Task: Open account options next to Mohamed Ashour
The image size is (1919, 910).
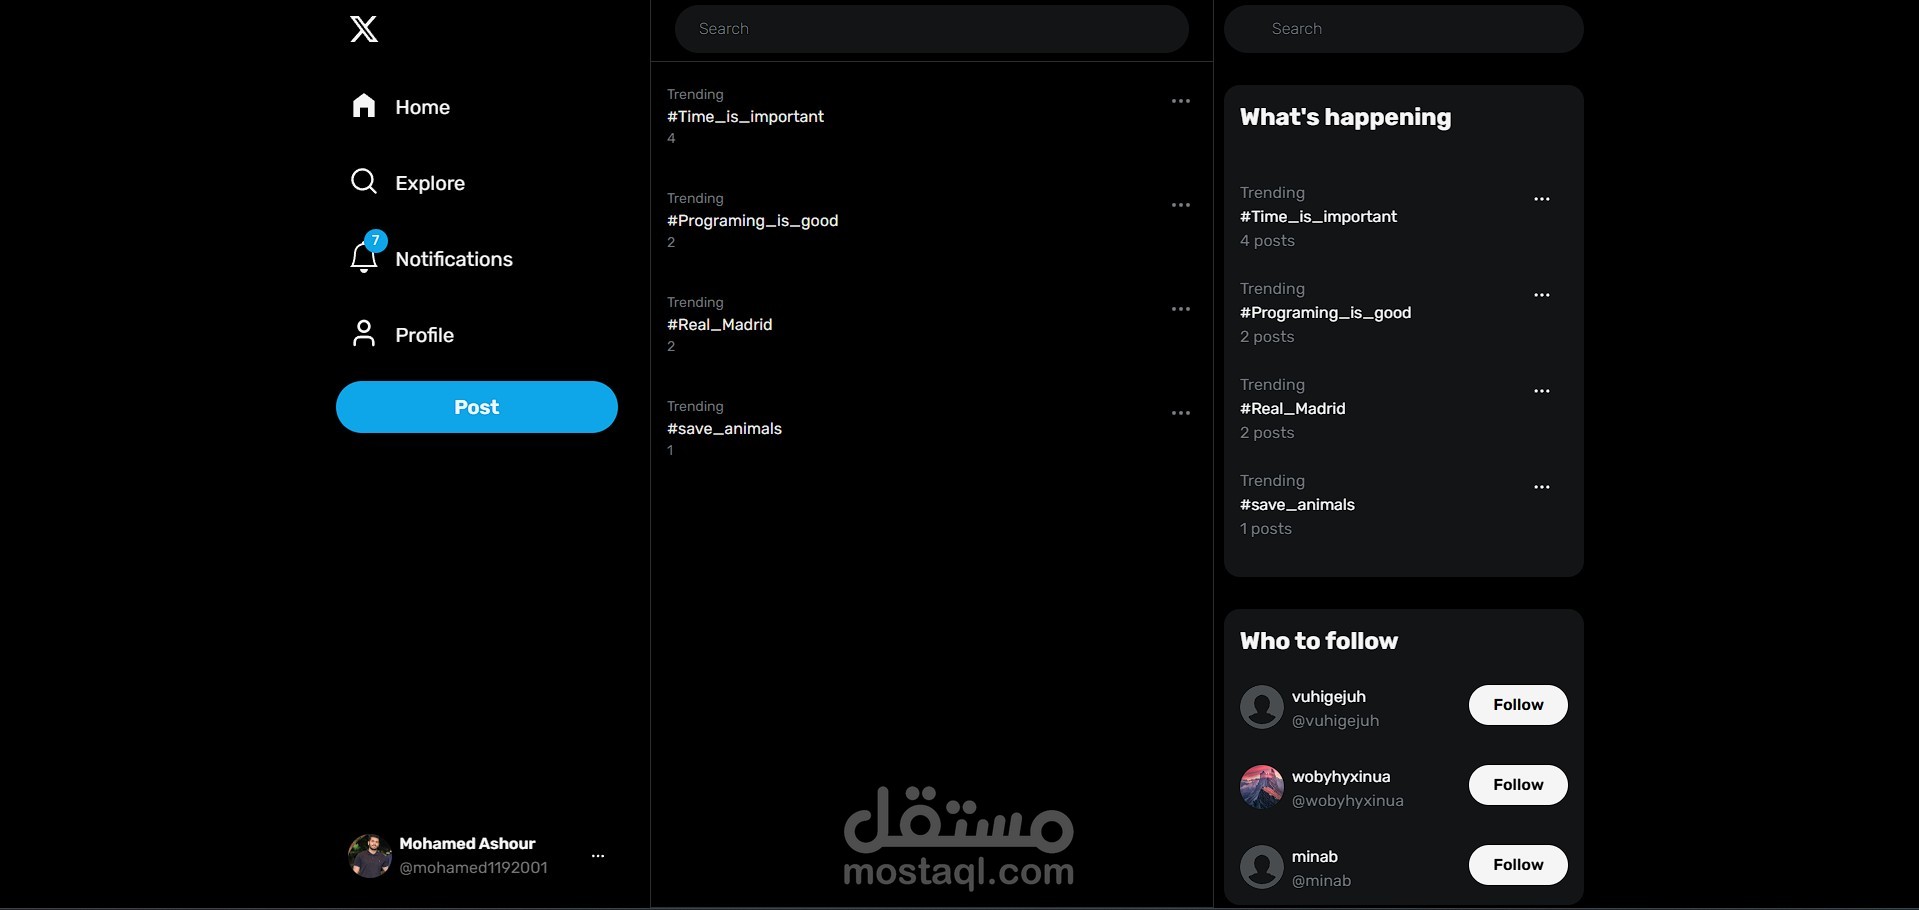Action: pos(598,856)
